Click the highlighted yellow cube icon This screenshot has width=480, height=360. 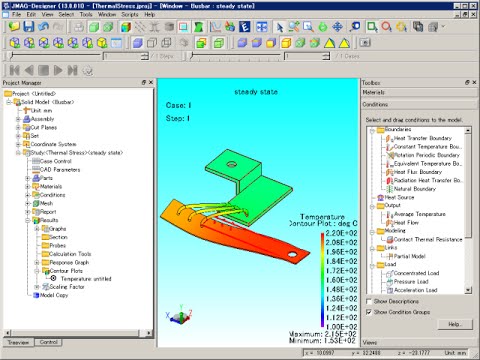(286, 43)
